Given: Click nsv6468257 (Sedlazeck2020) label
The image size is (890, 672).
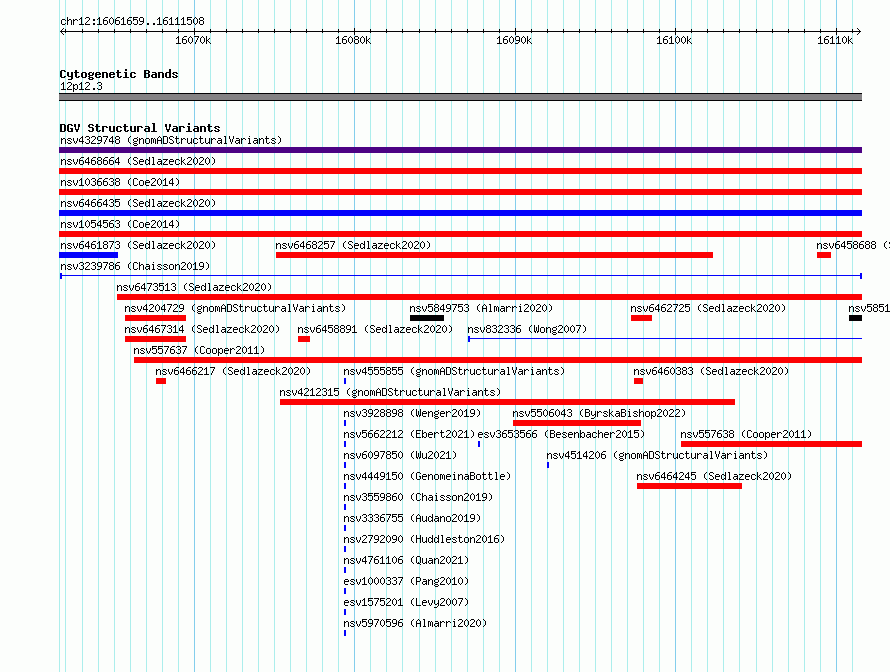Looking at the screenshot, I should pos(353,245).
